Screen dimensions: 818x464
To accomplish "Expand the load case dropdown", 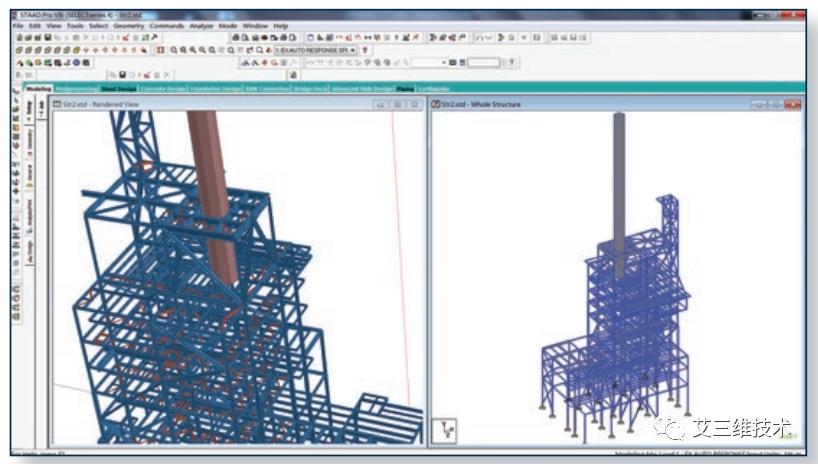I will (x=353, y=49).
